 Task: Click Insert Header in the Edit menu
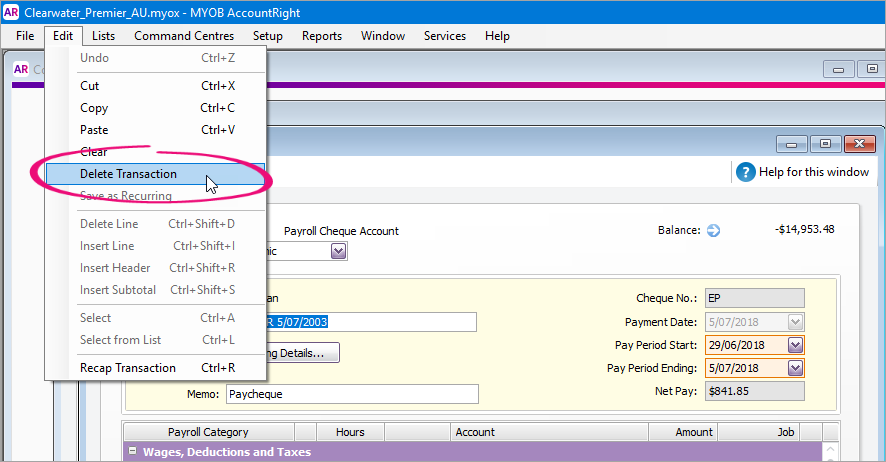pyautogui.click(x=155, y=268)
